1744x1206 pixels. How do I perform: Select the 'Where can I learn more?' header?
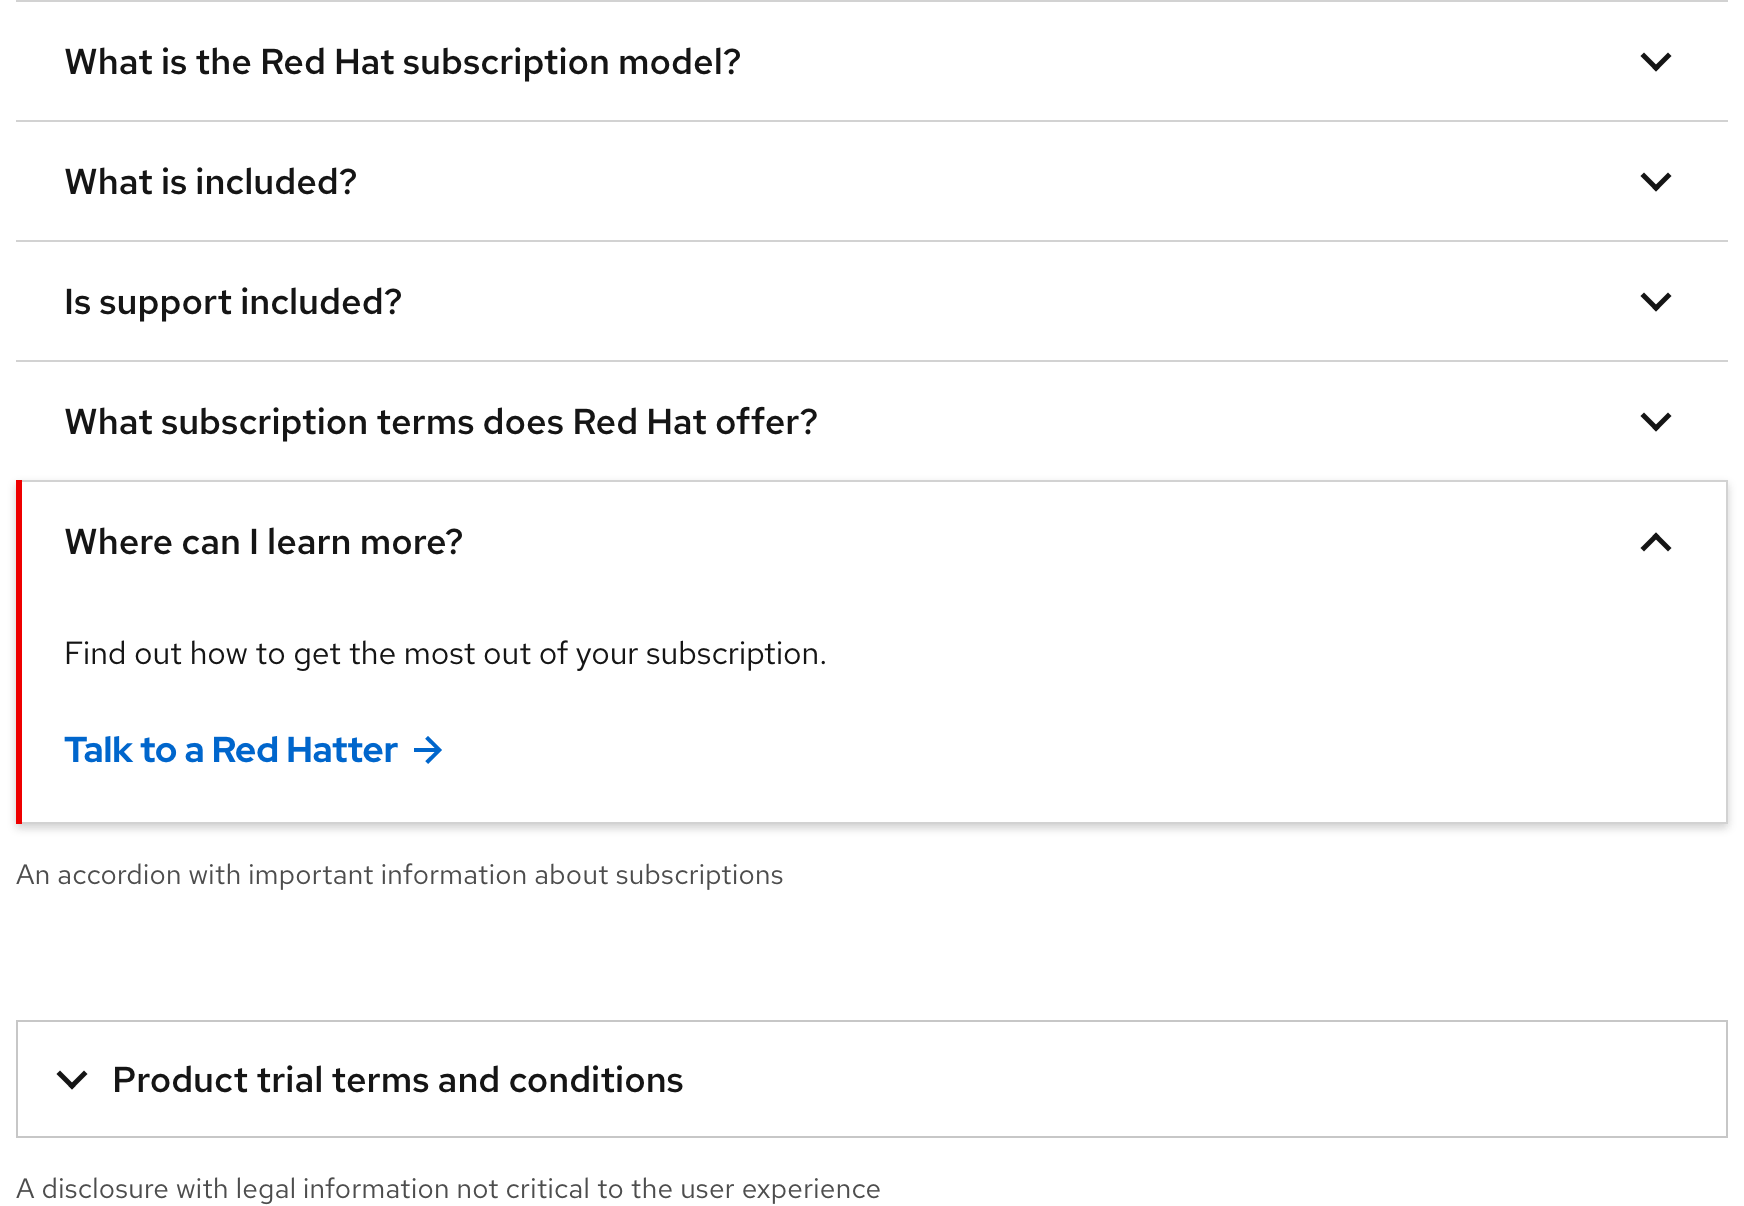264,542
